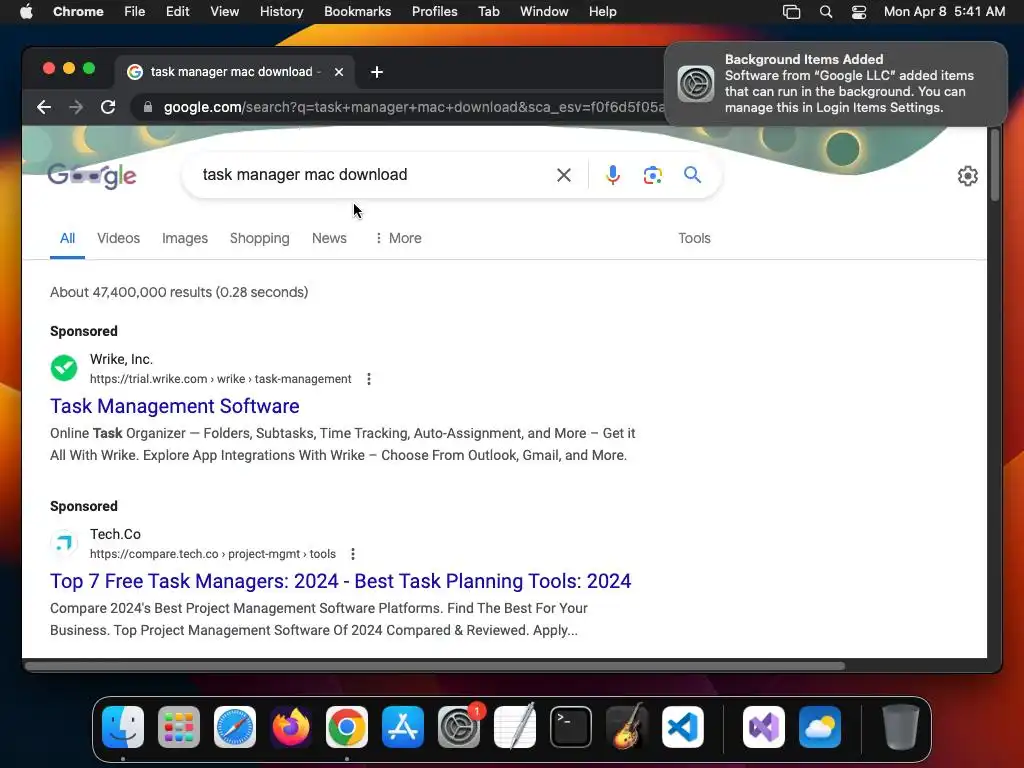Open the Tab menu in menu bar
Screen dimensions: 1024x768
[x=488, y=12]
